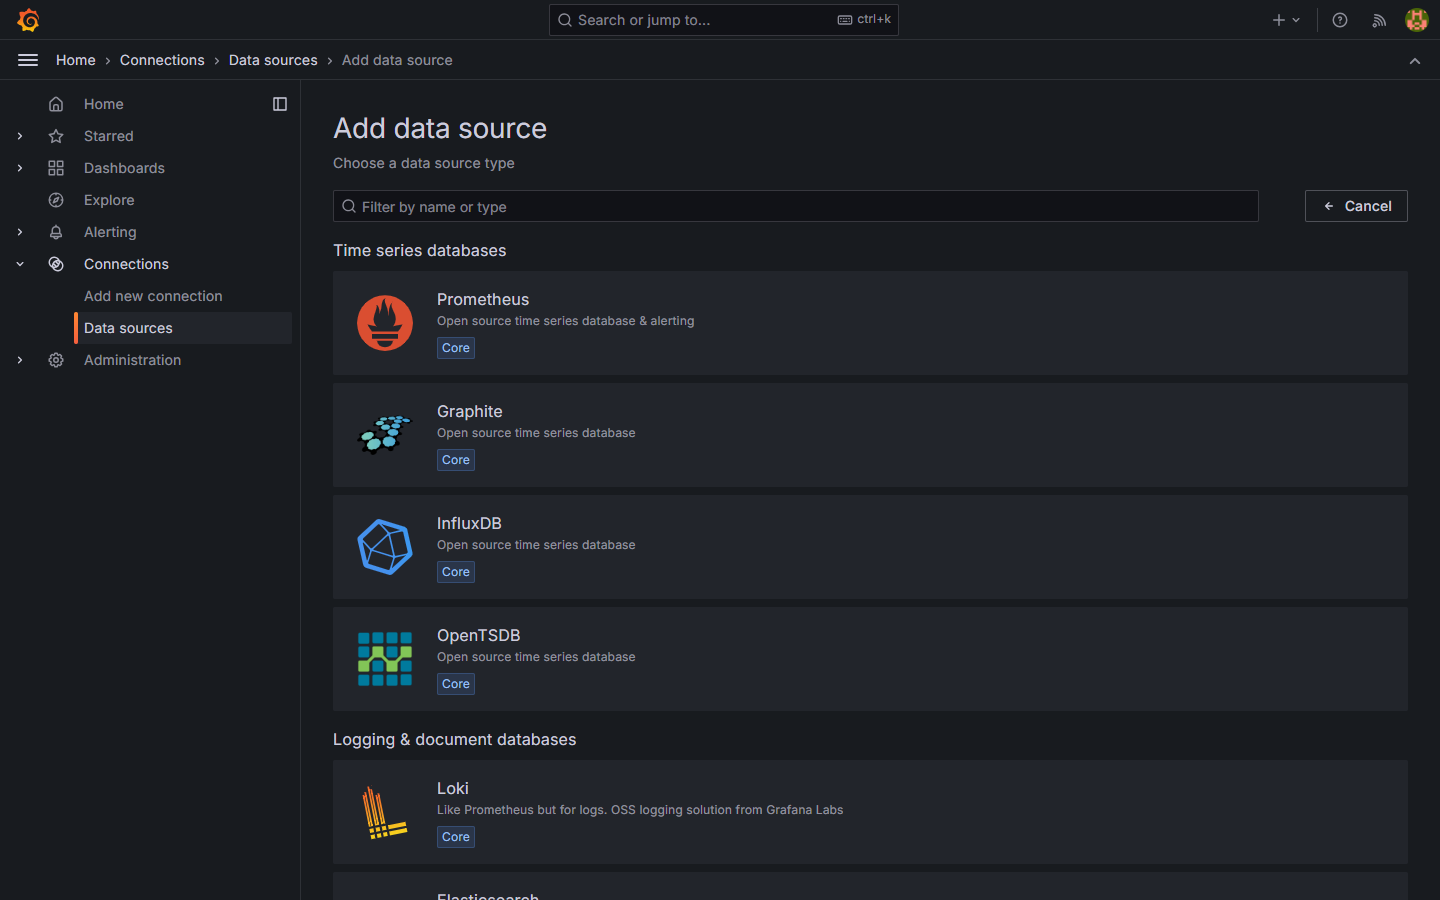
Task: Click the Core badge under OpenTSDB
Action: (456, 684)
